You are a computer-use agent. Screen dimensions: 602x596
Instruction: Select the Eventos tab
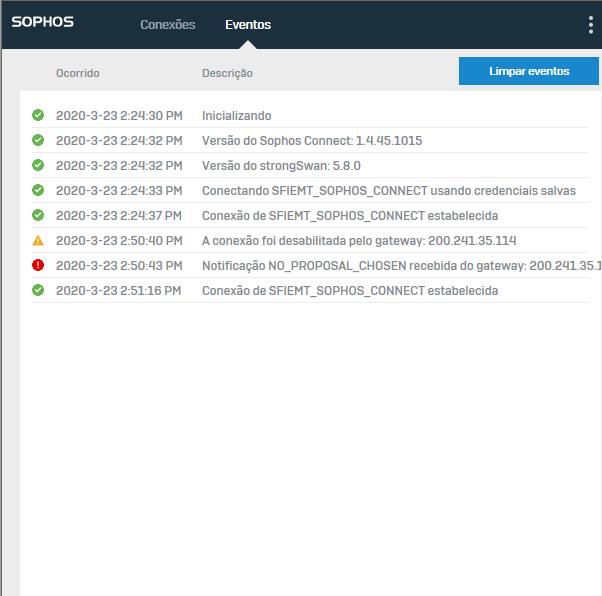[248, 25]
